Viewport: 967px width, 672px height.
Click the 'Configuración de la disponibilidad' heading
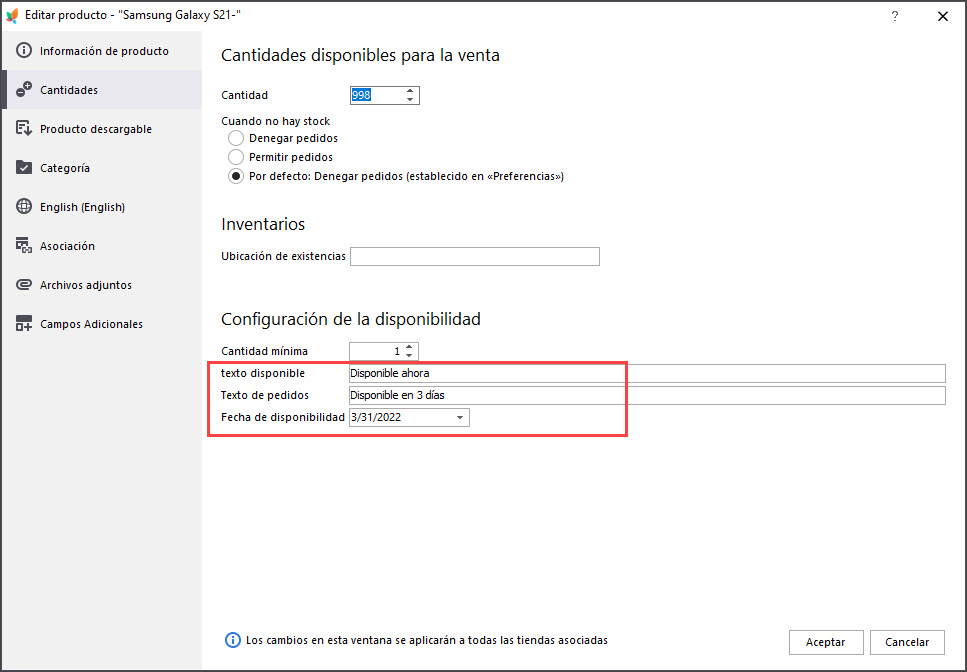point(351,319)
